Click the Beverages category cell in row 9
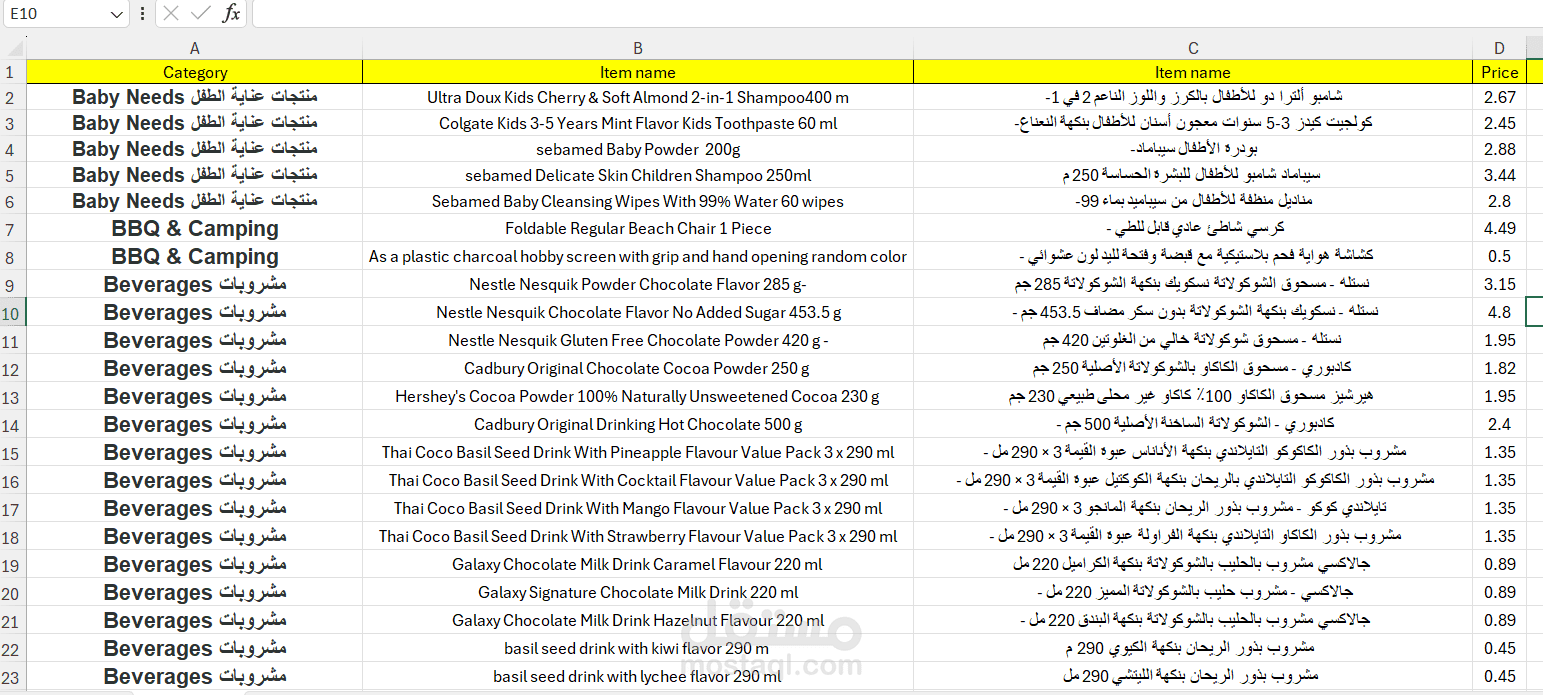This screenshot has height=695, width=1543. pos(194,284)
